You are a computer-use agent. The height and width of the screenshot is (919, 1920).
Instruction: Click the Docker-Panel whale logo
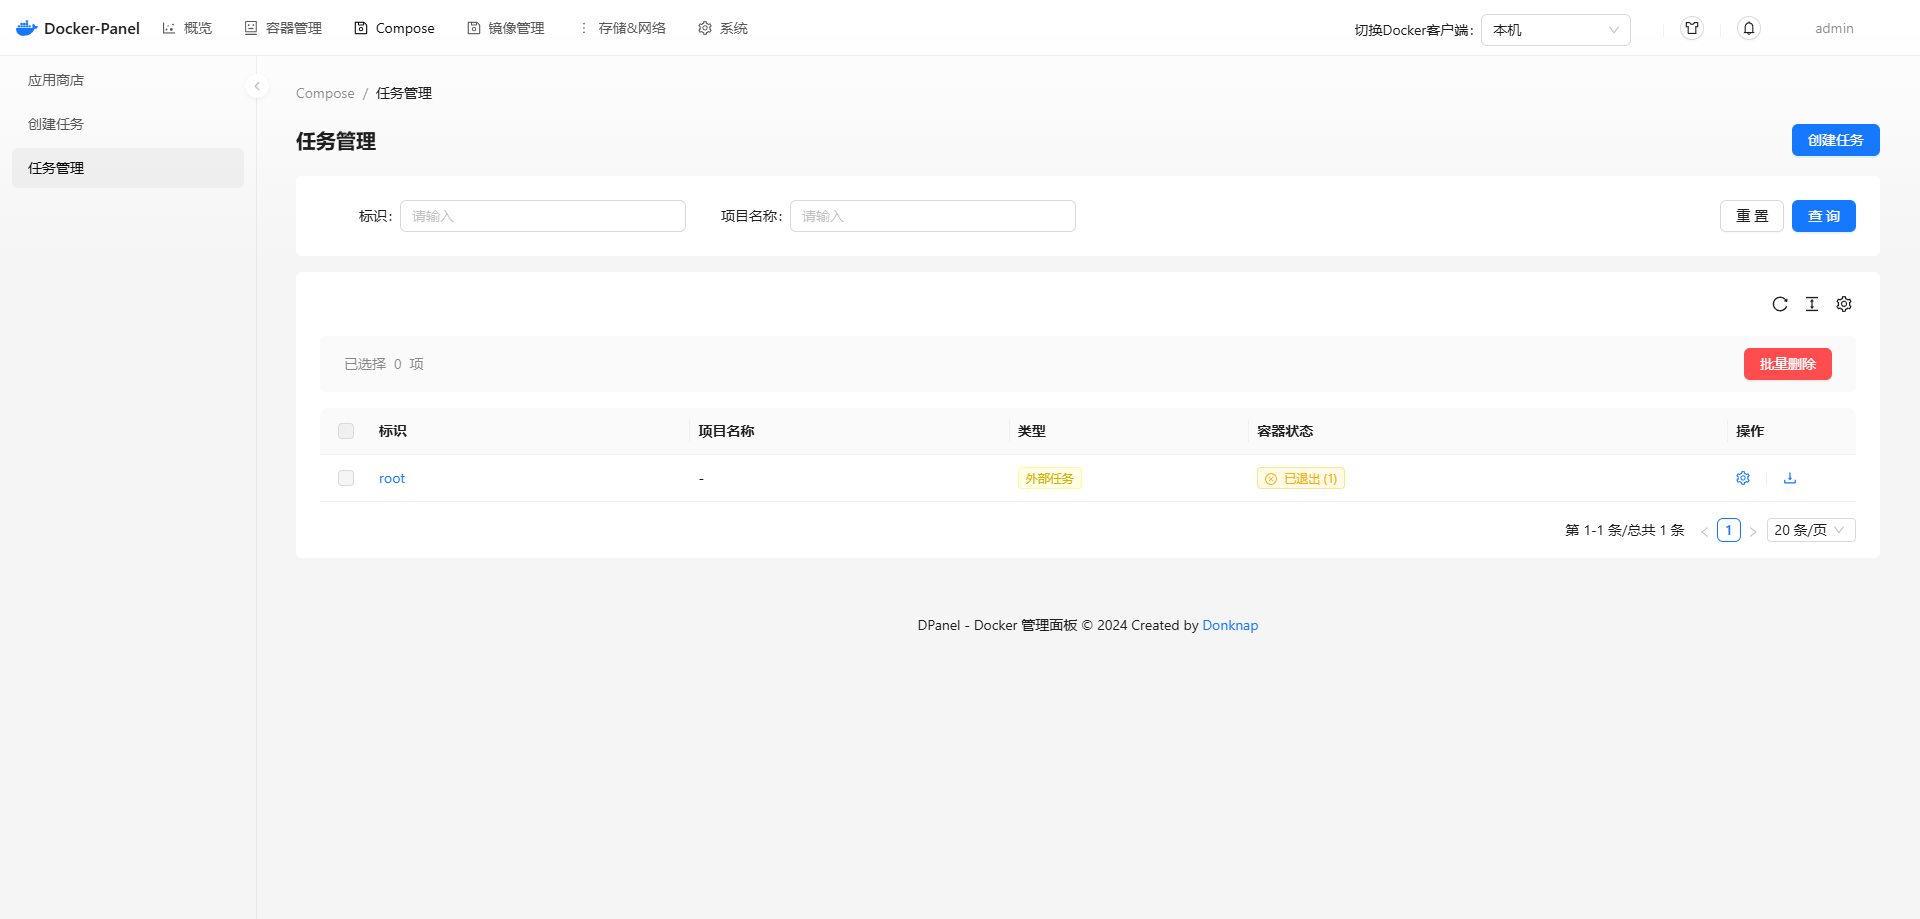tap(27, 28)
